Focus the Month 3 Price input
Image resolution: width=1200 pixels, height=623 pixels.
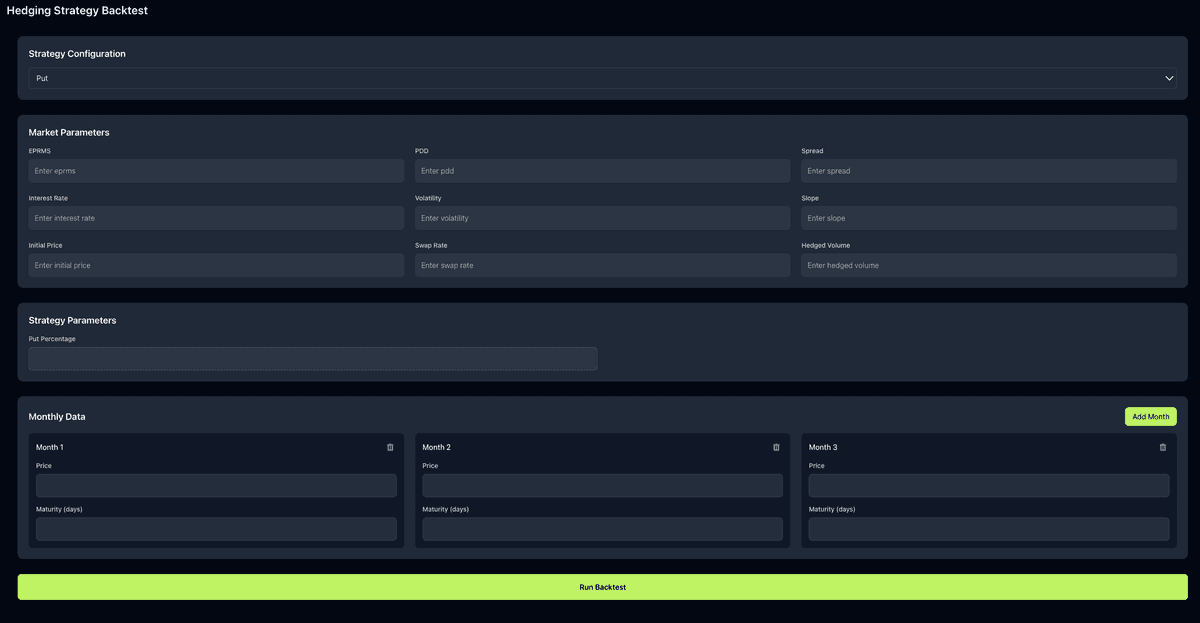[988, 485]
